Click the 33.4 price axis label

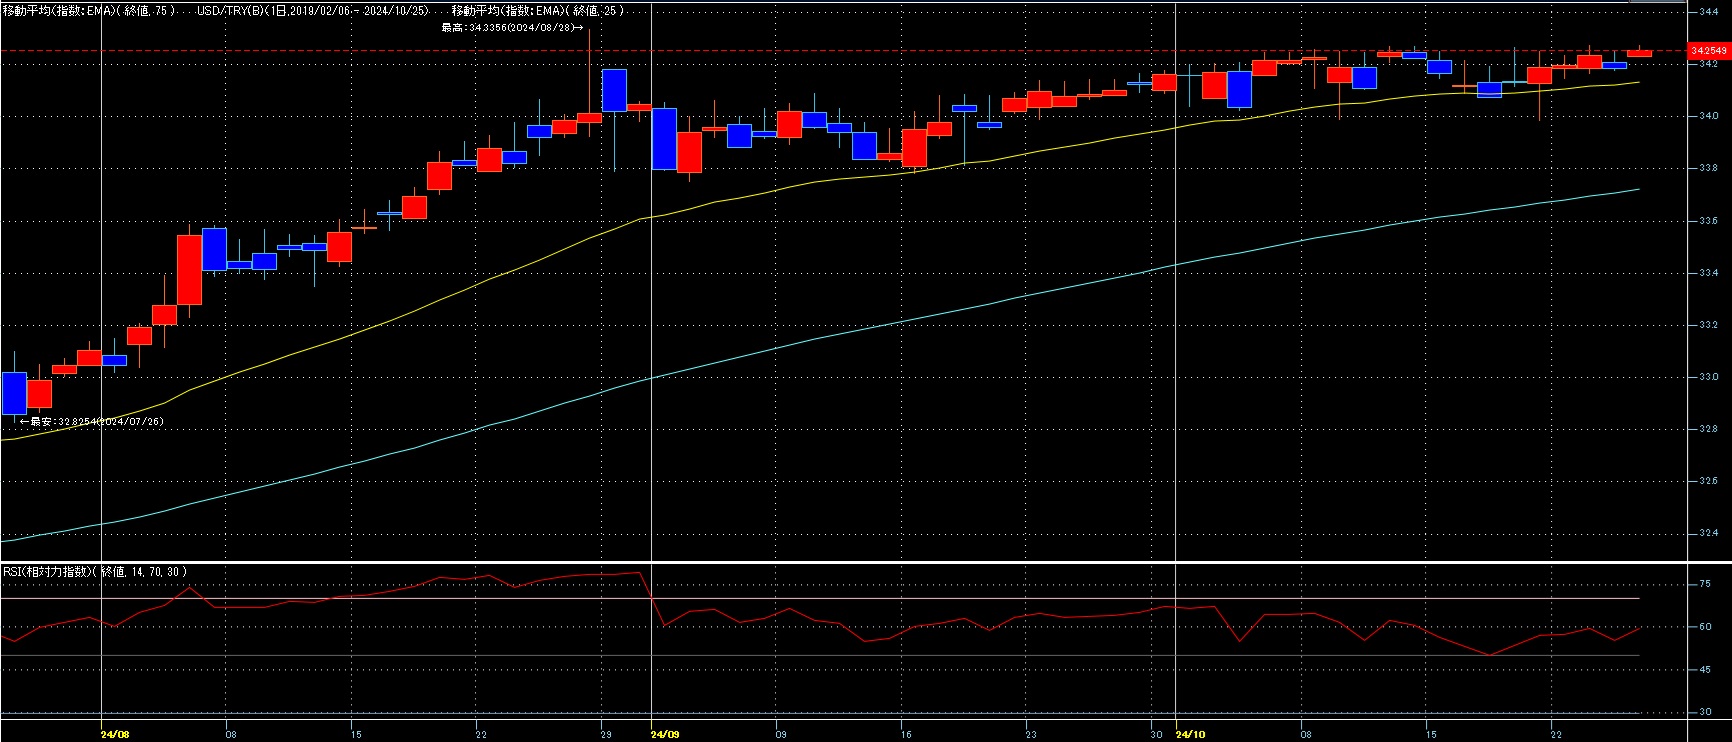[x=1709, y=273]
